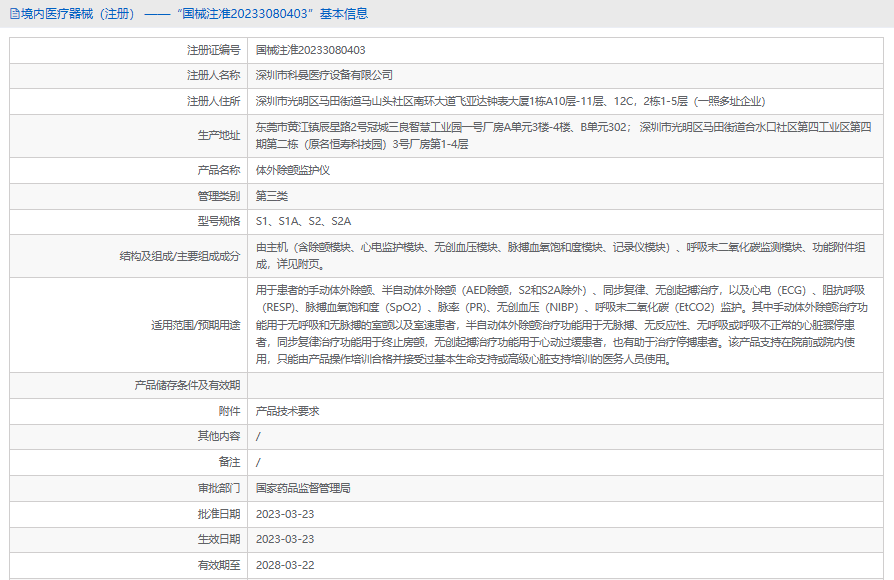The height and width of the screenshot is (580, 894).
Task: Select the registrant 深圳市科曼医疗设备有限公司
Action: coord(324,75)
